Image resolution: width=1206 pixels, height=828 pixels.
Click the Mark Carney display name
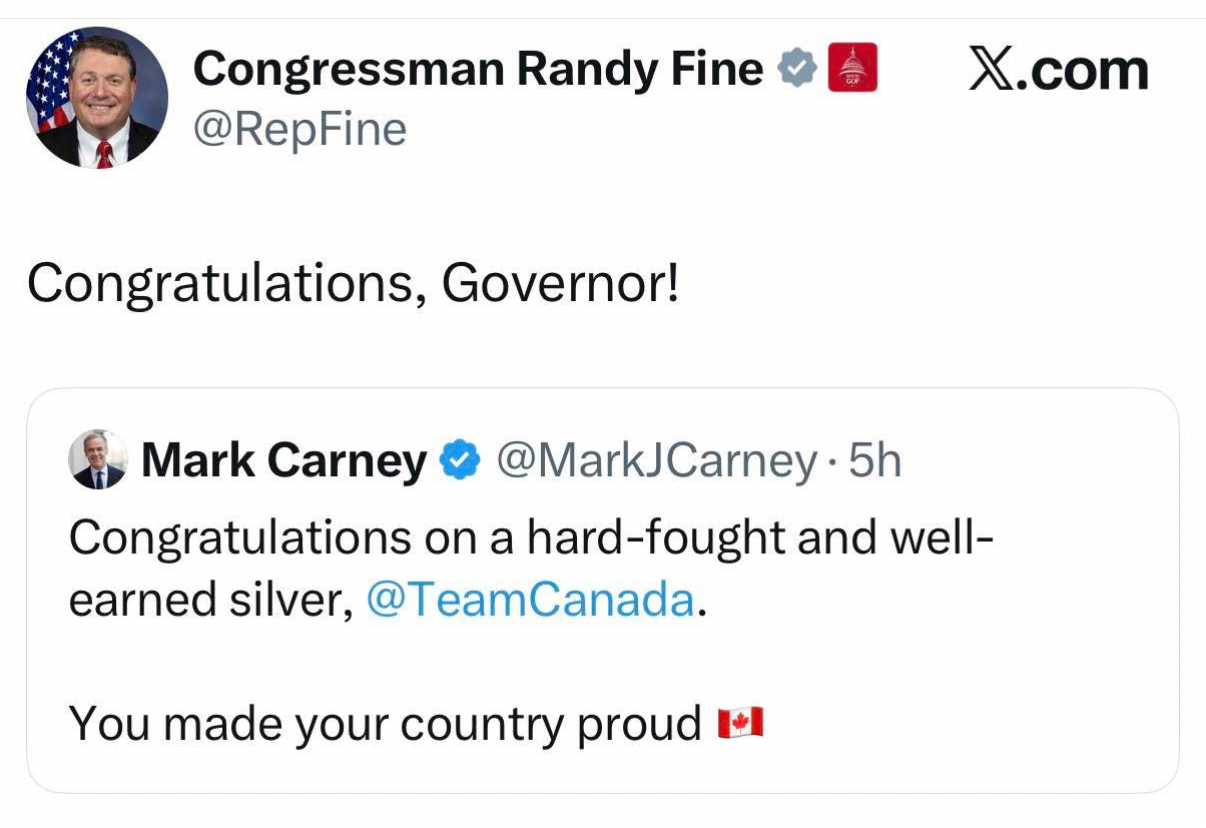click(284, 461)
